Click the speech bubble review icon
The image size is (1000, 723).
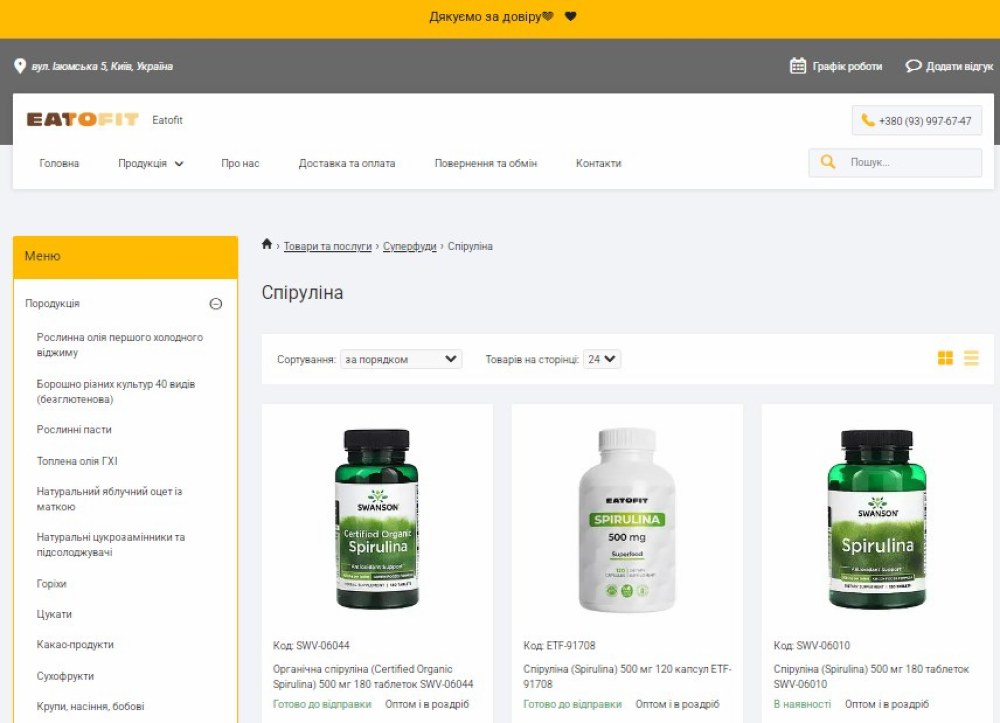click(913, 66)
